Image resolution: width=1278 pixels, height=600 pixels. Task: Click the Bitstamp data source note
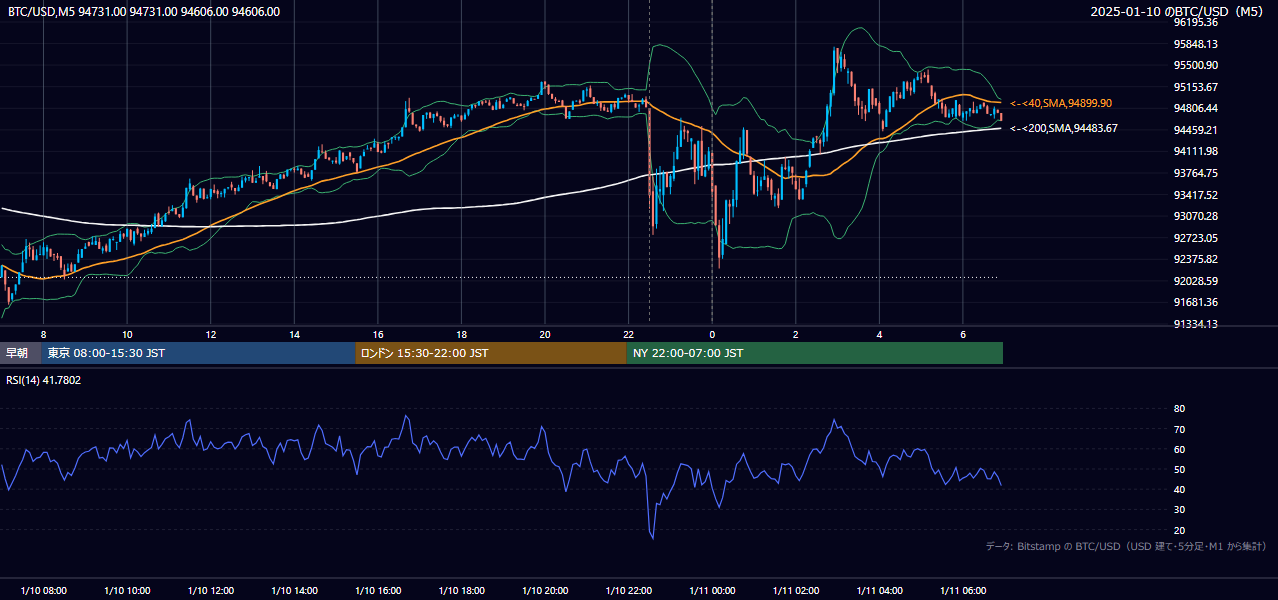tap(1126, 546)
